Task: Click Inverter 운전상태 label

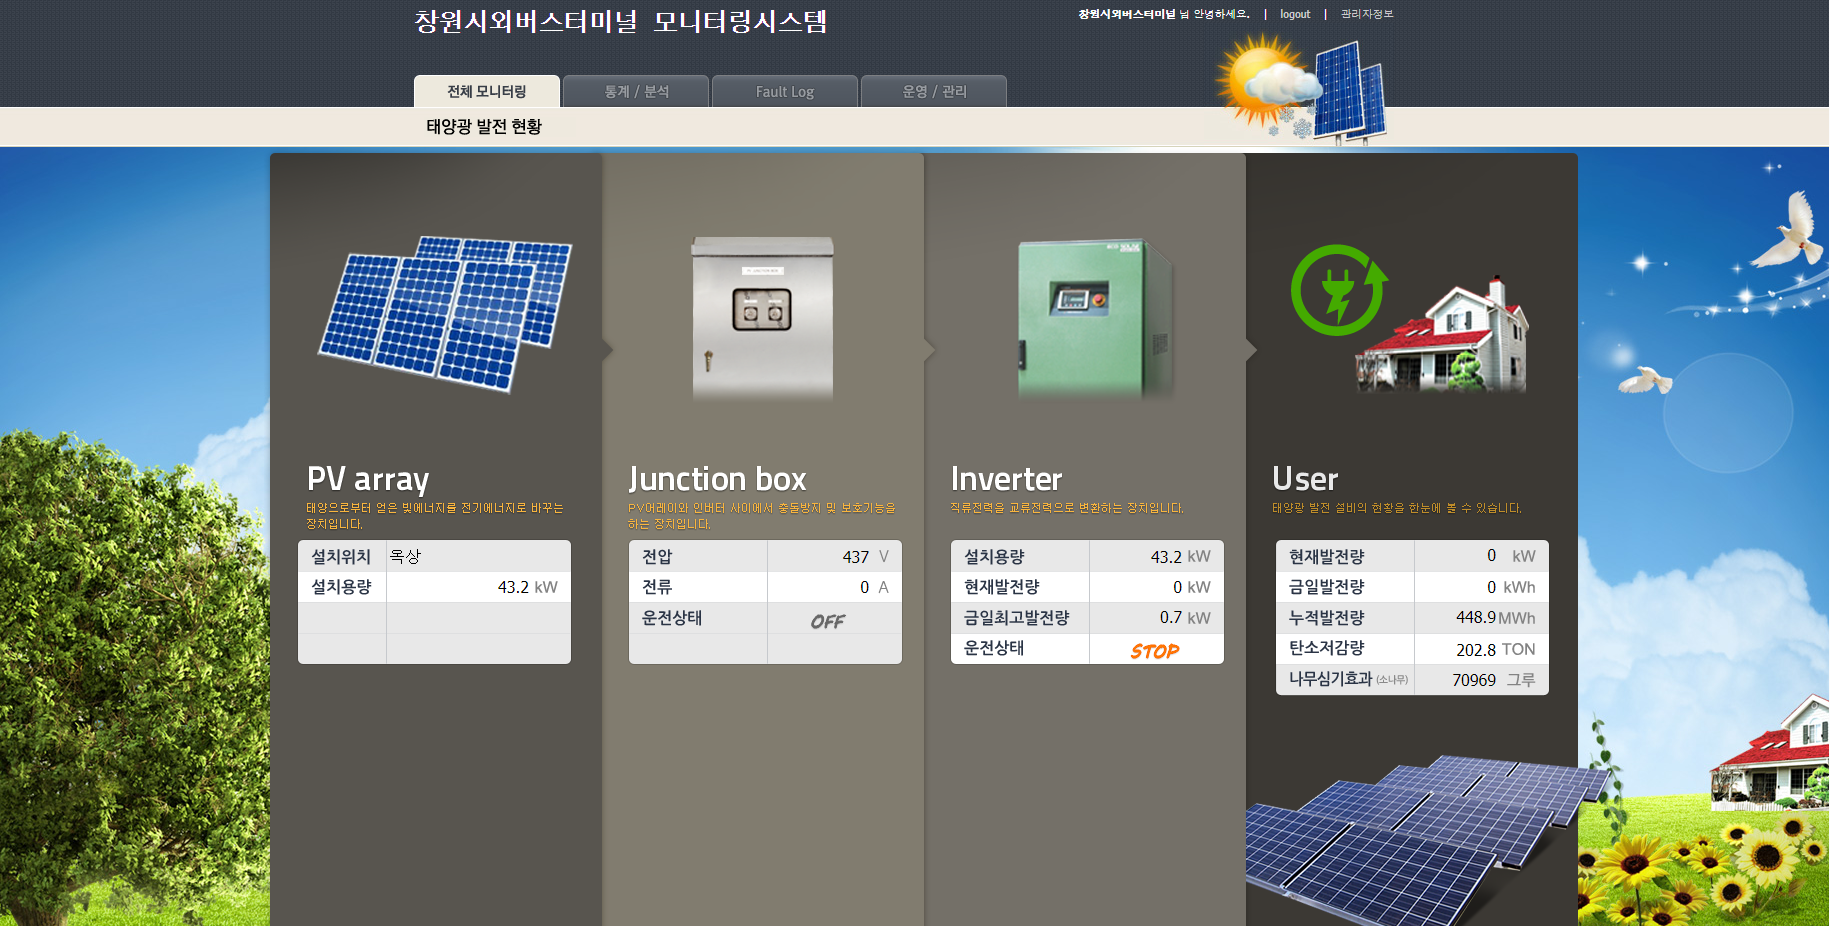Action: (x=994, y=648)
